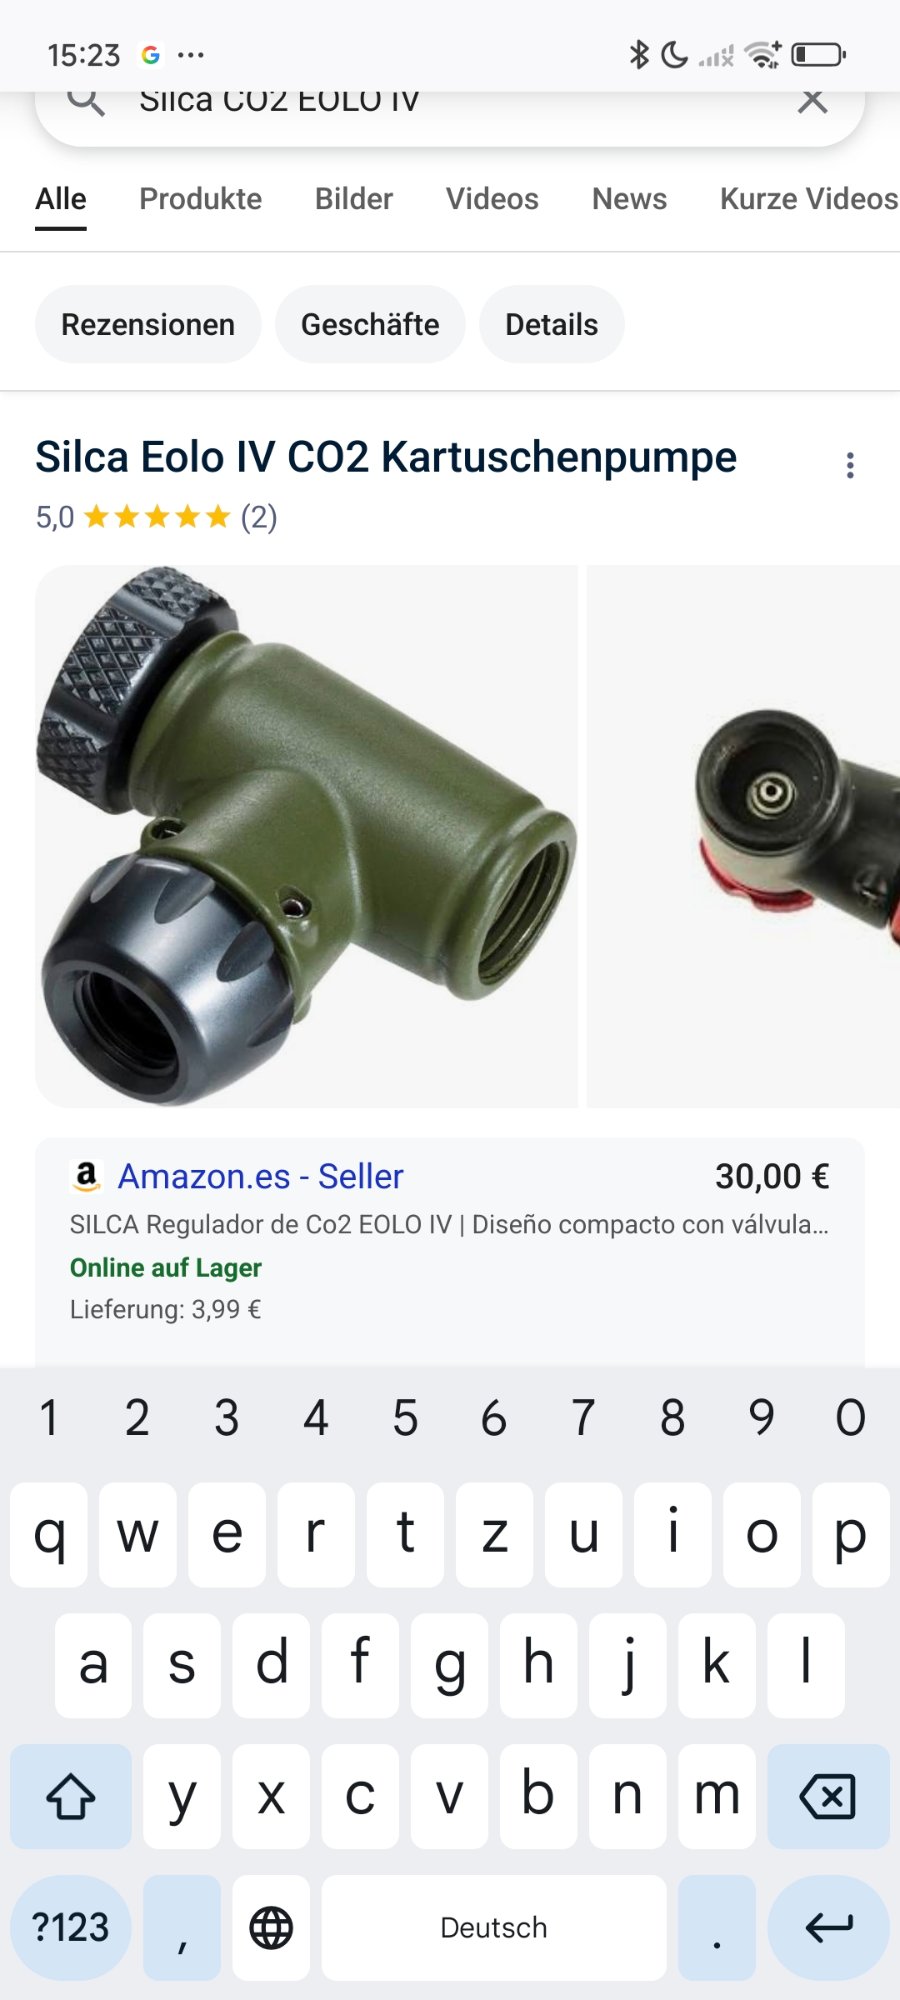The width and height of the screenshot is (900, 2000).
Task: Open the Amazon.es - Seller link
Action: point(261,1176)
